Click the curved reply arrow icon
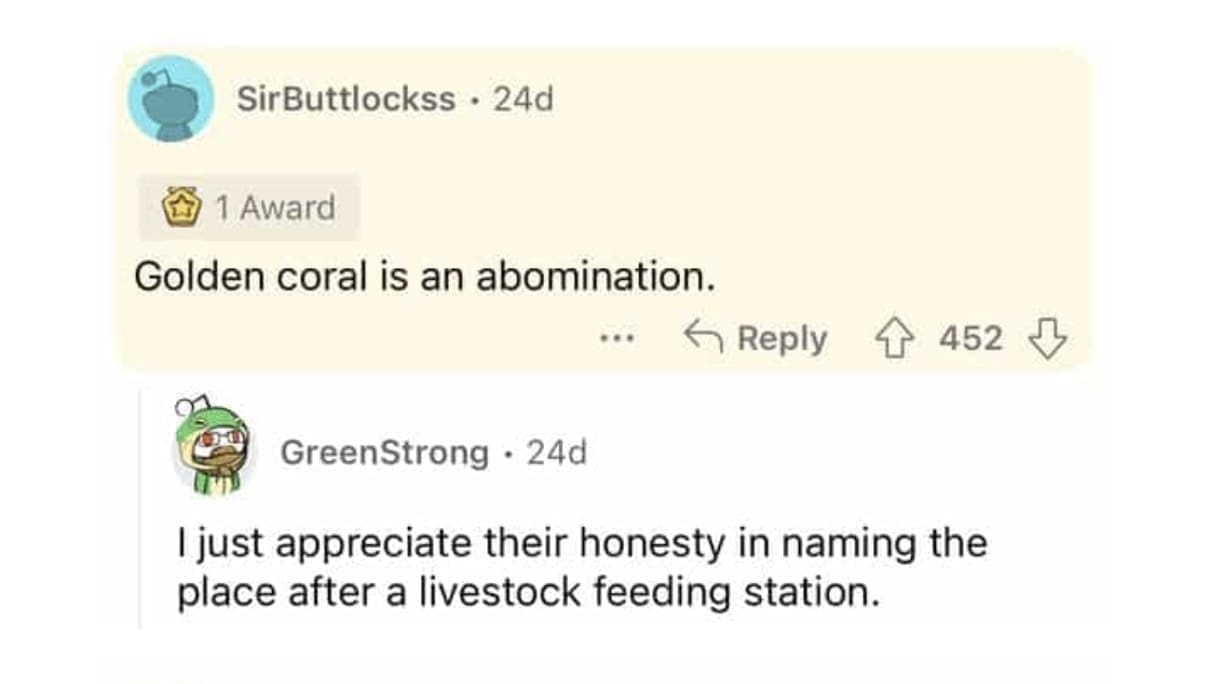Image resolution: width=1216 pixels, height=684 pixels. click(x=703, y=338)
